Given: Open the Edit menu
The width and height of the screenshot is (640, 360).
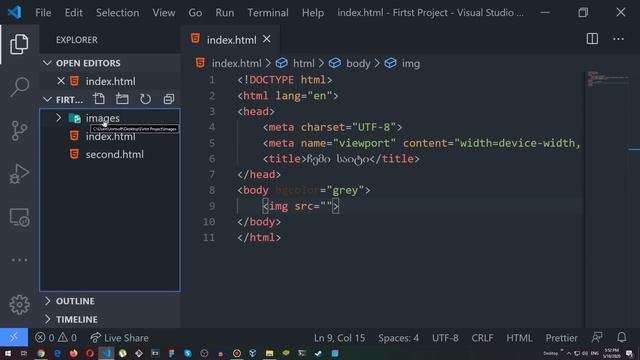Looking at the screenshot, I should click(73, 13).
